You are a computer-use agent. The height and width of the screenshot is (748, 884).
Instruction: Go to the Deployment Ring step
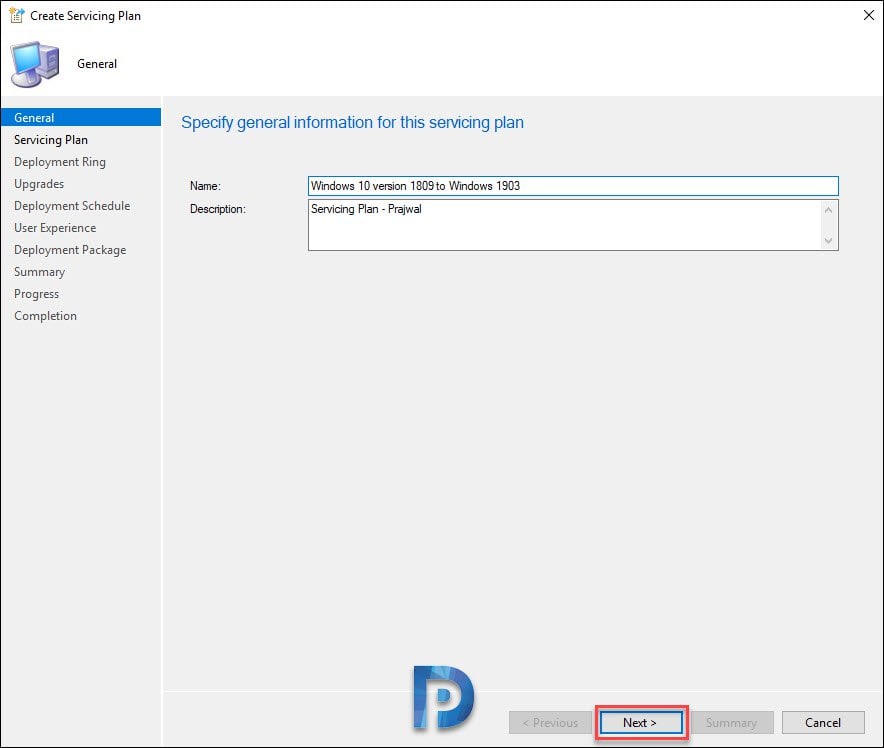[x=60, y=162]
